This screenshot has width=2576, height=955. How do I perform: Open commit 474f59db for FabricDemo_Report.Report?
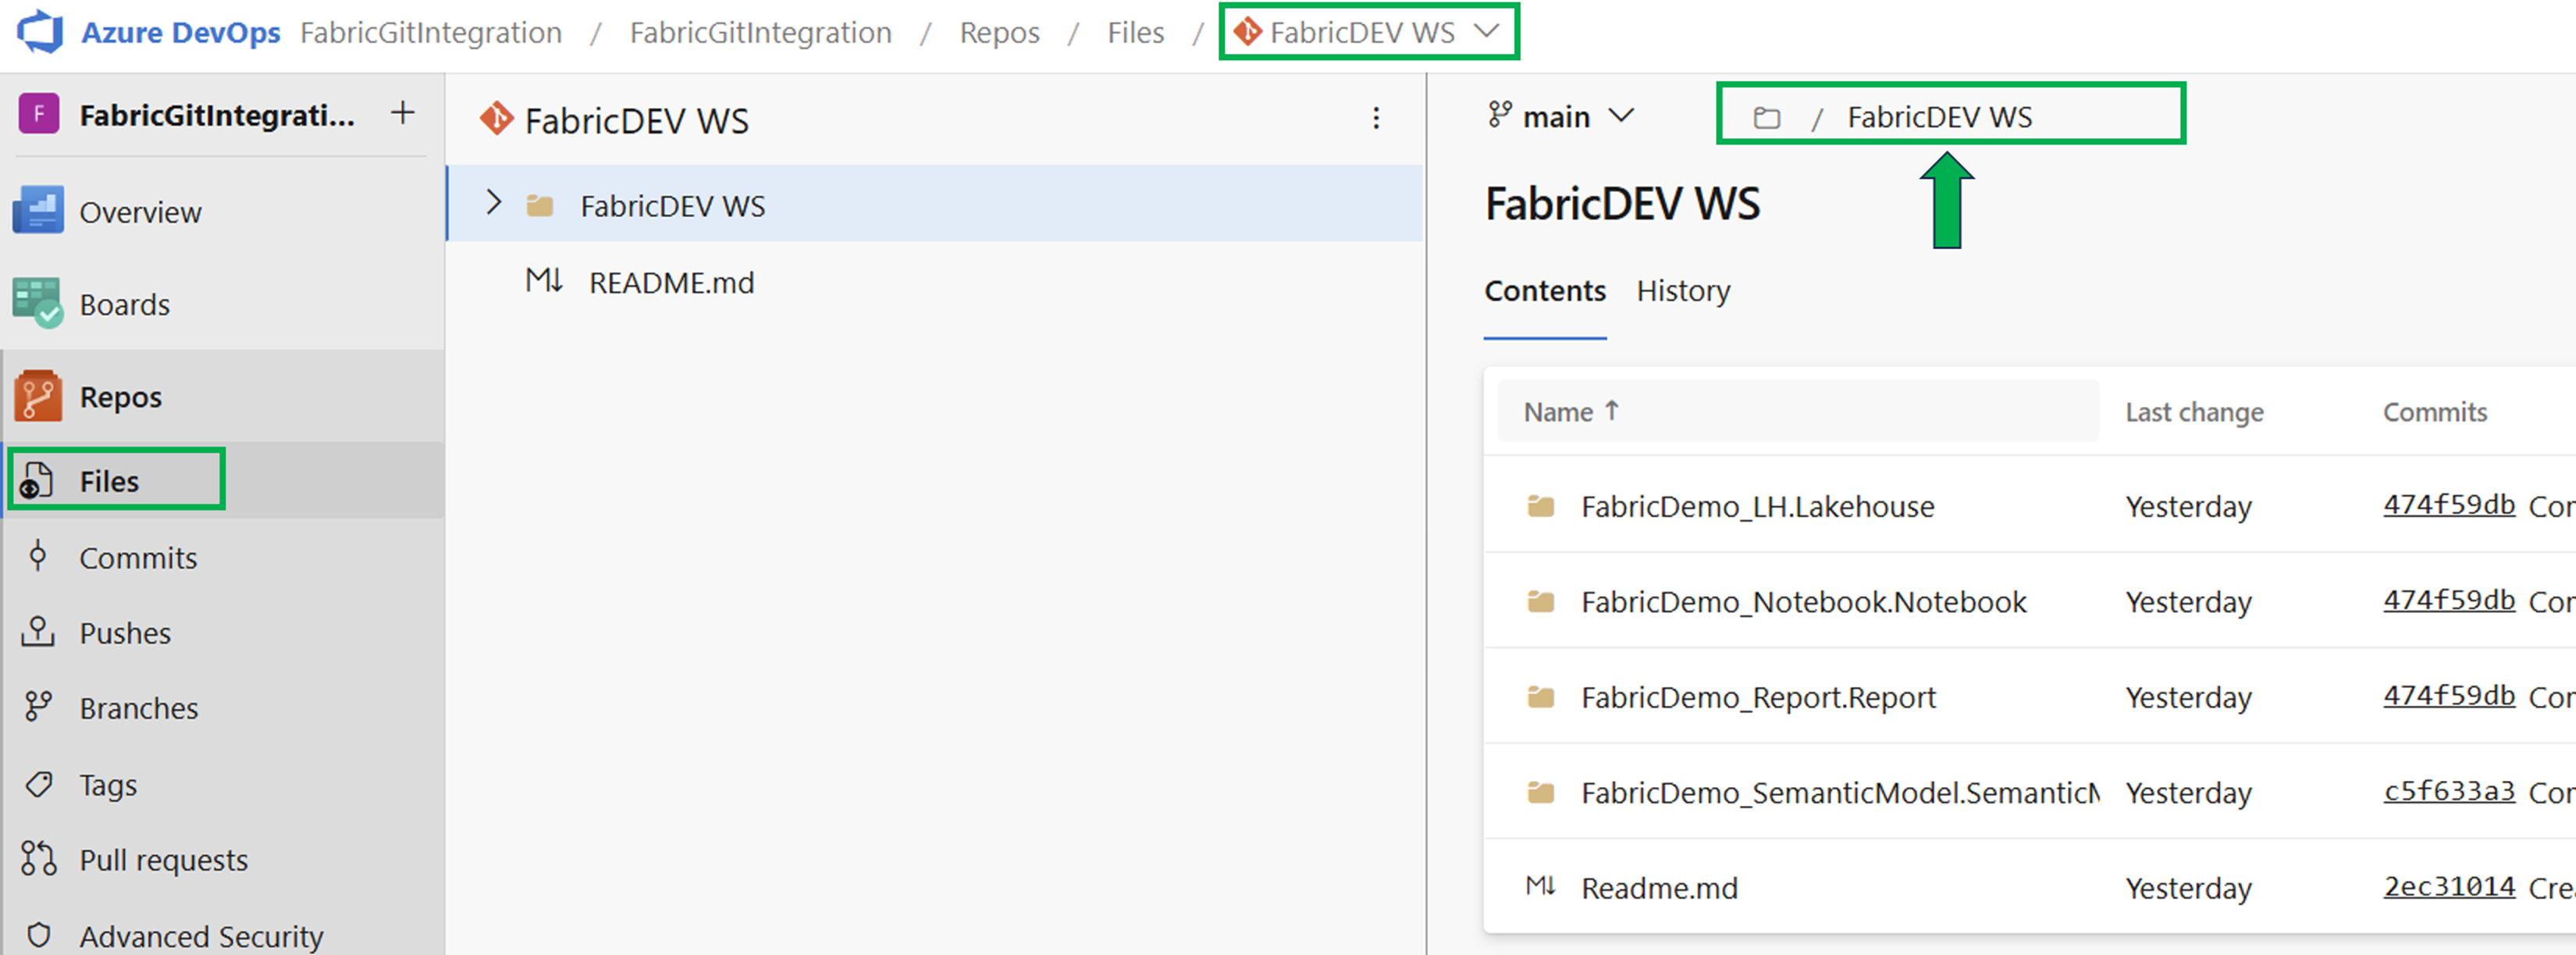pyautogui.click(x=2449, y=695)
